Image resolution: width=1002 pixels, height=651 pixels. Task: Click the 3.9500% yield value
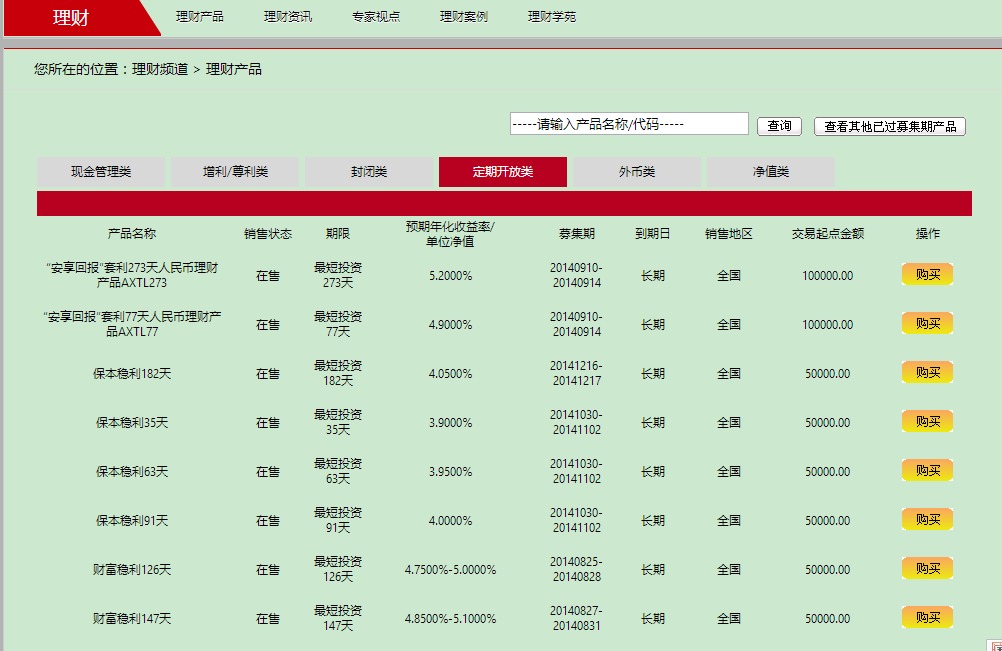450,471
